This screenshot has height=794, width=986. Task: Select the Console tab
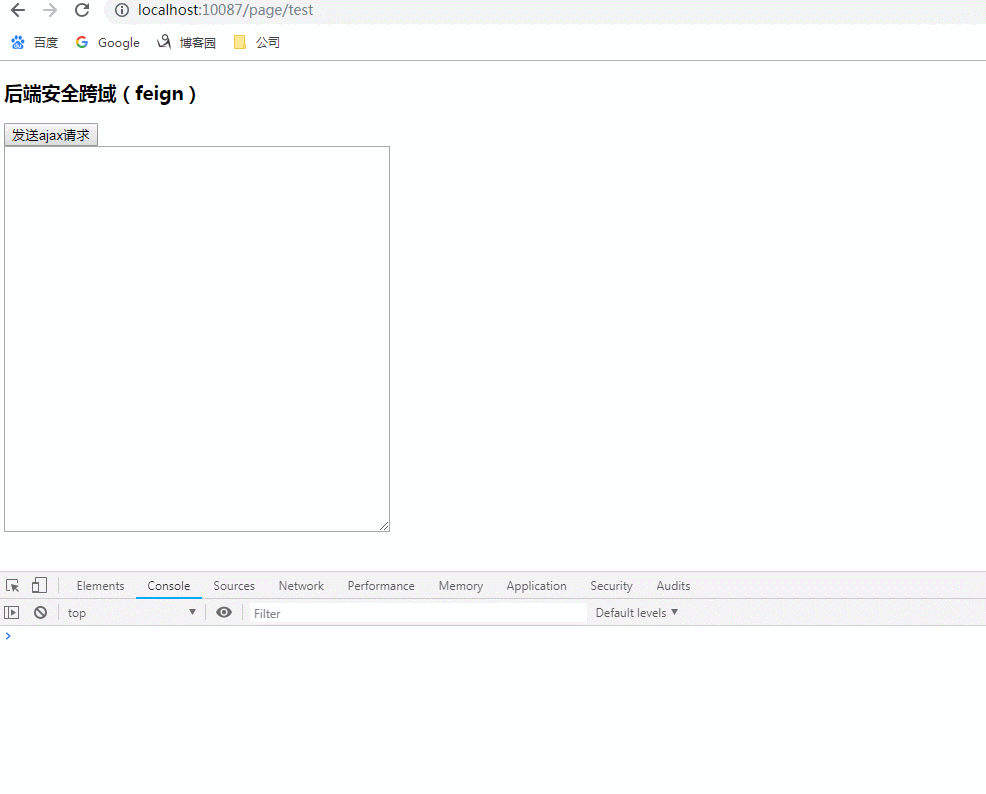tap(169, 585)
